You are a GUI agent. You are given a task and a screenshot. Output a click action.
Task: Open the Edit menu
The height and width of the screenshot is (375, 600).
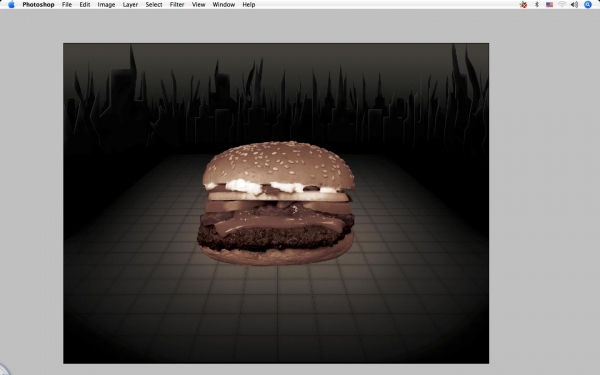(x=85, y=5)
